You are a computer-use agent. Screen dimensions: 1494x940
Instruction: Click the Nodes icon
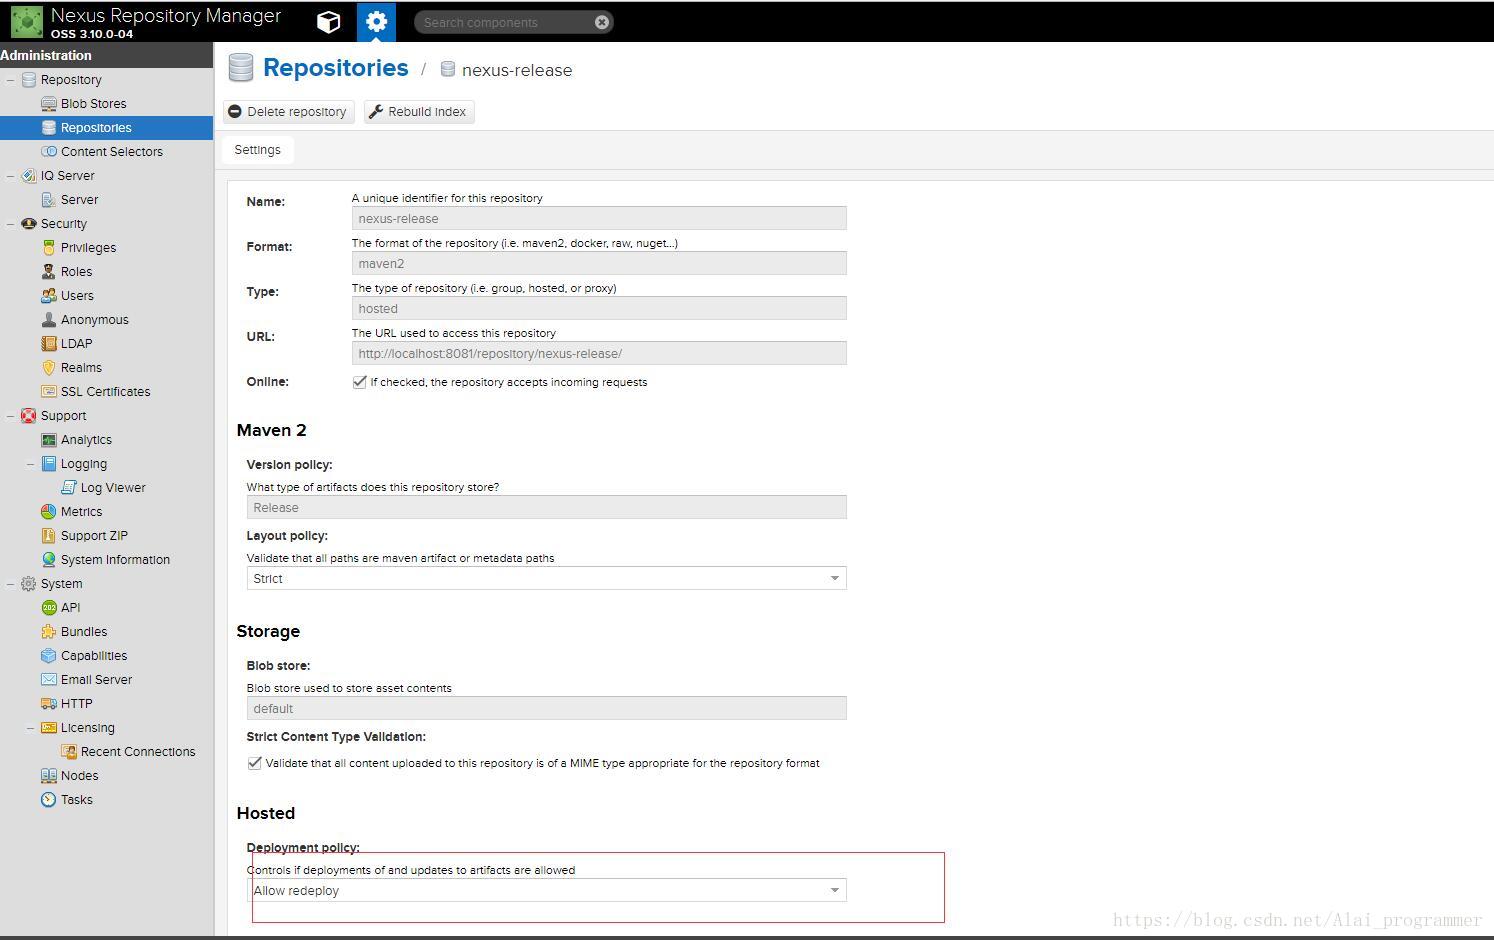pos(49,776)
